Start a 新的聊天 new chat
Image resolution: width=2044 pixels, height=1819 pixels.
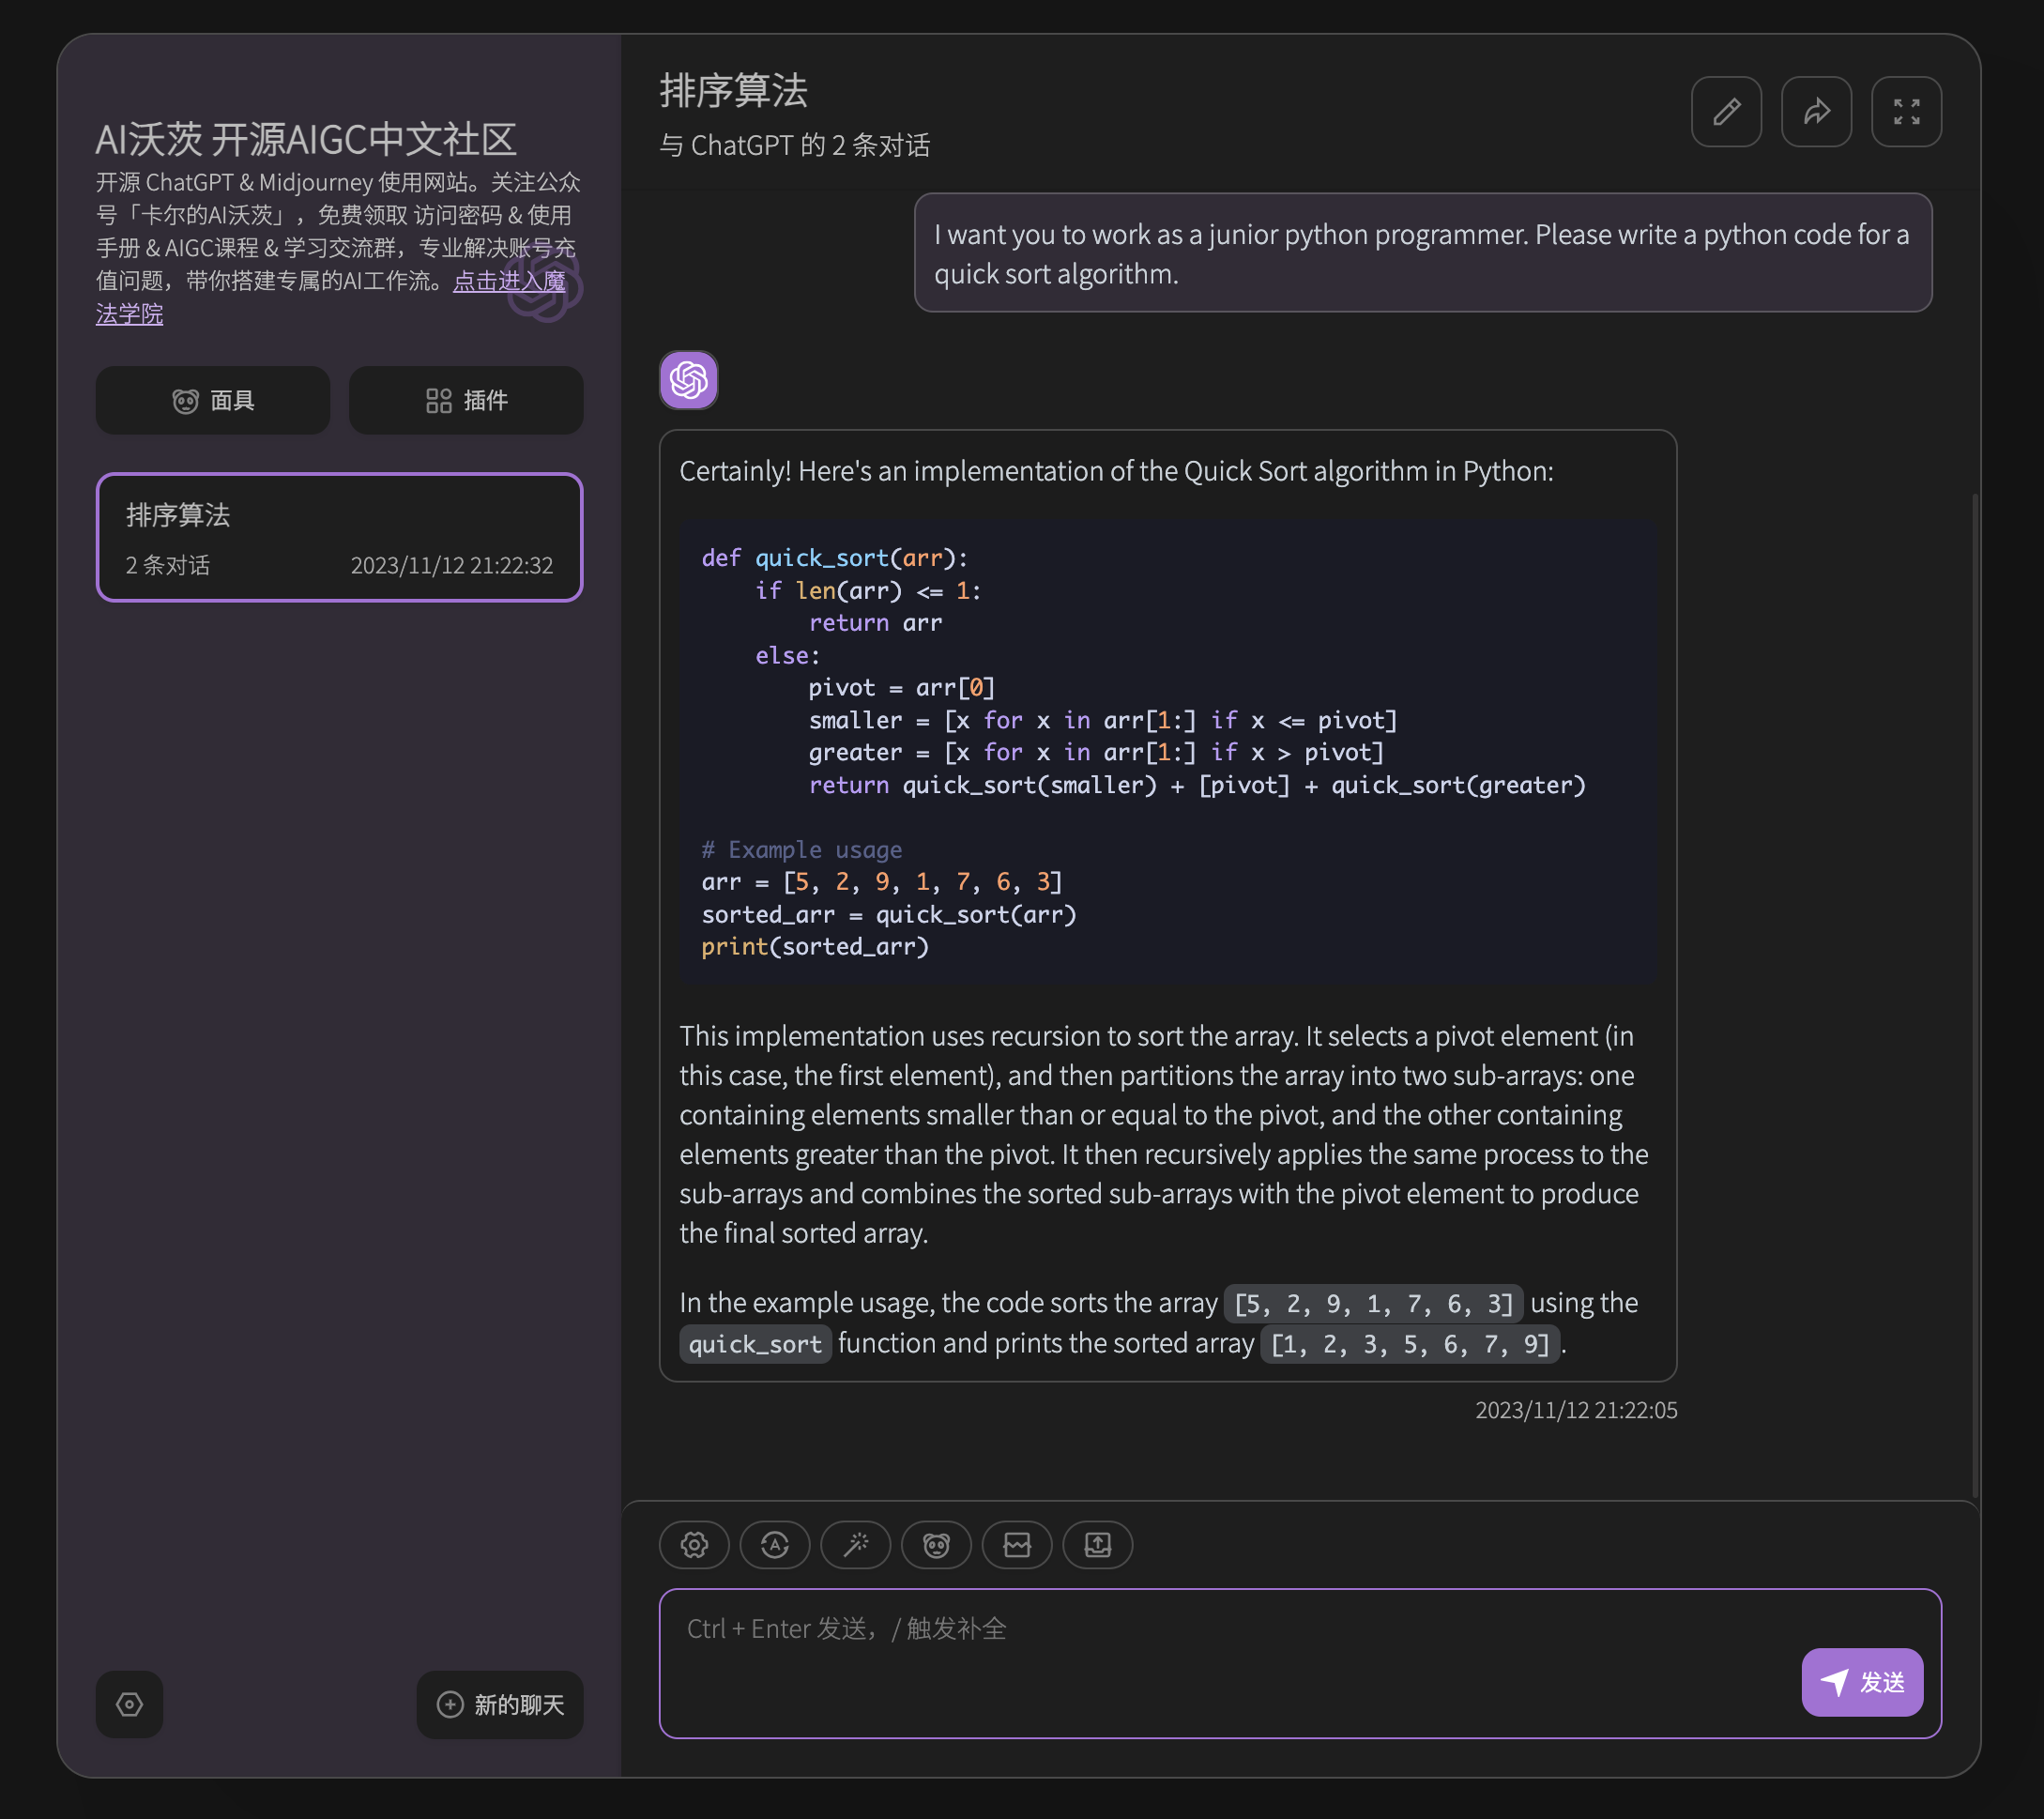(500, 1704)
